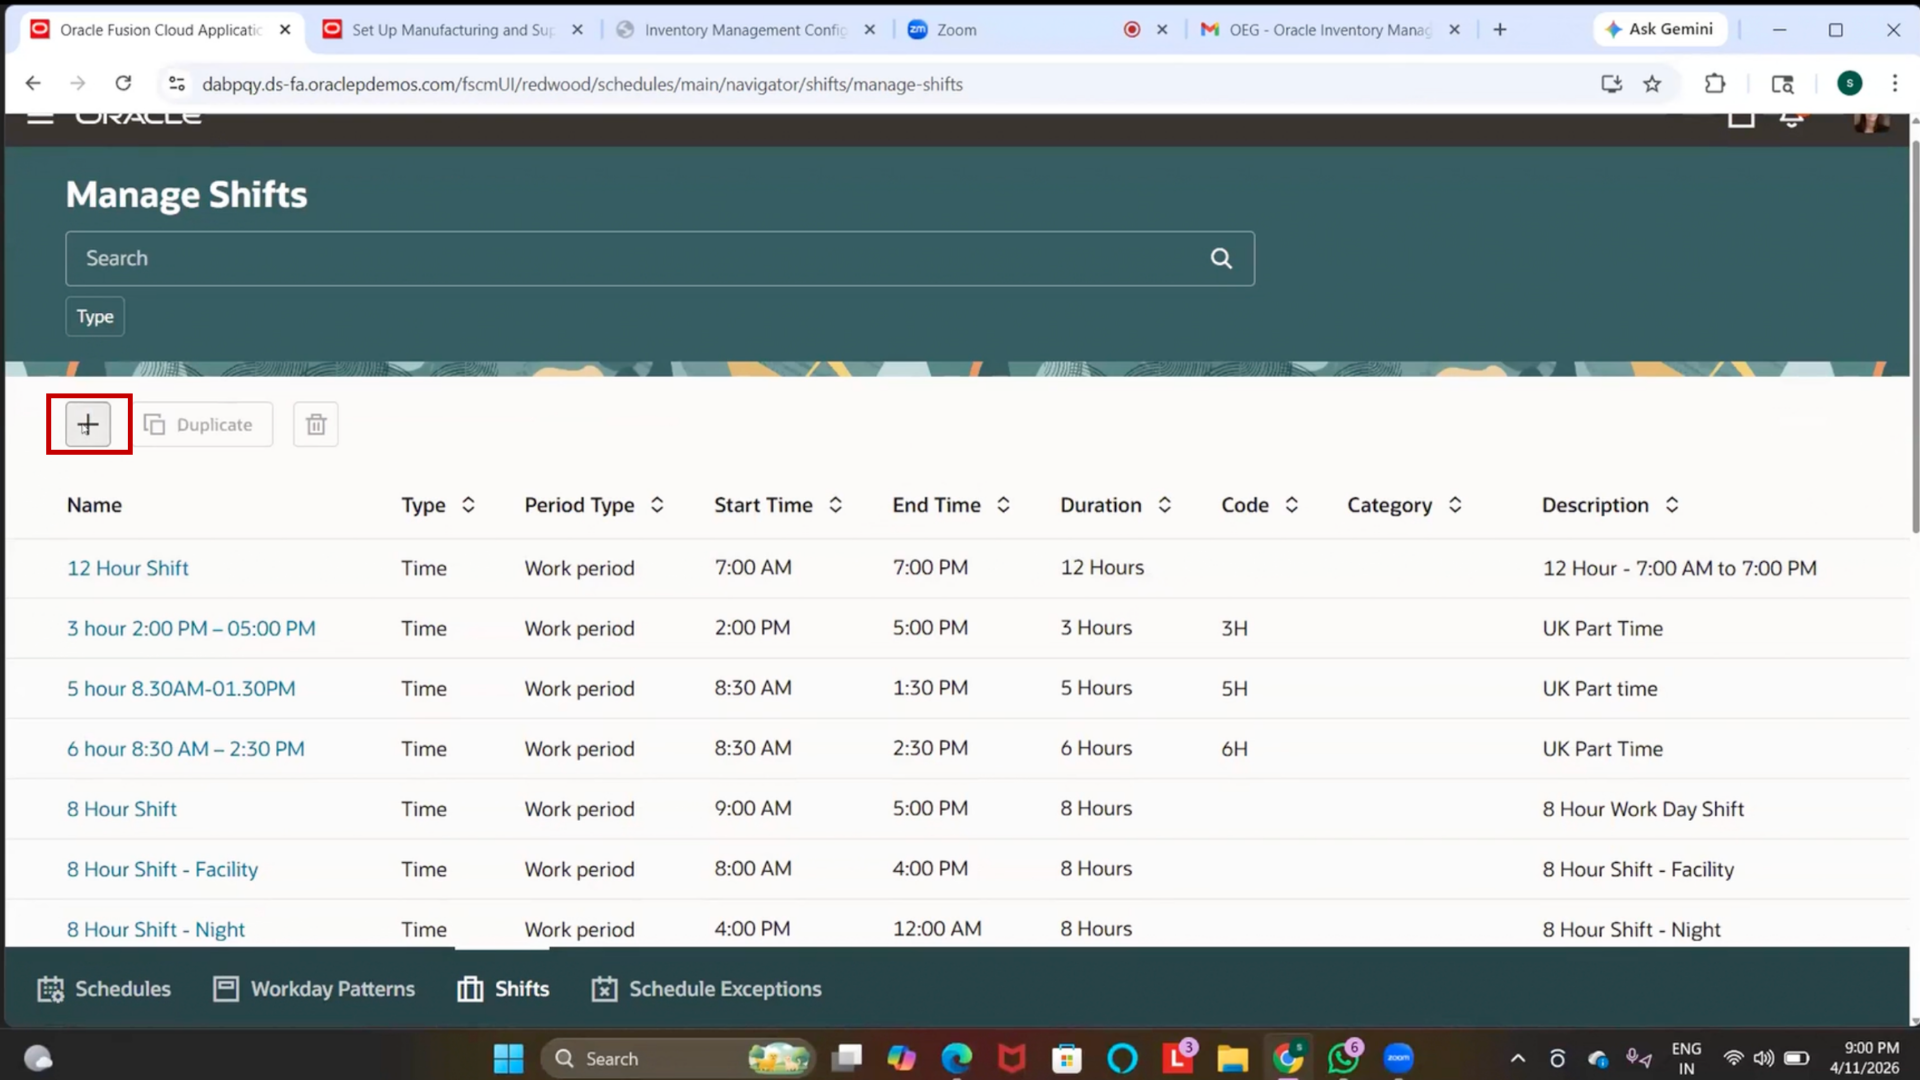The width and height of the screenshot is (1920, 1080).
Task: Open Chrome profile avatar S
Action: pos(1849,83)
